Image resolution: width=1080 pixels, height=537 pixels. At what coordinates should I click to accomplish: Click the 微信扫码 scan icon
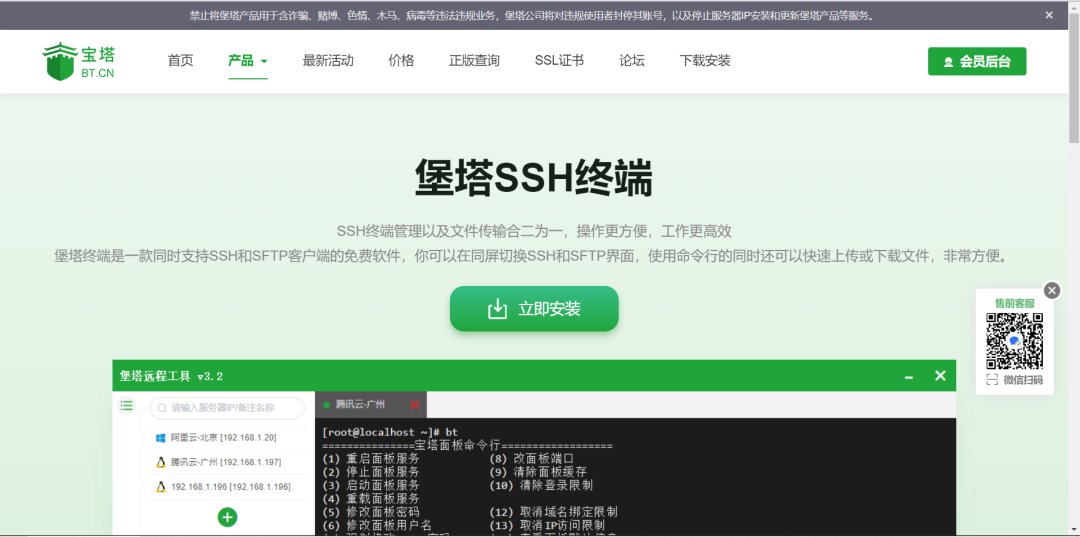pyautogui.click(x=992, y=380)
